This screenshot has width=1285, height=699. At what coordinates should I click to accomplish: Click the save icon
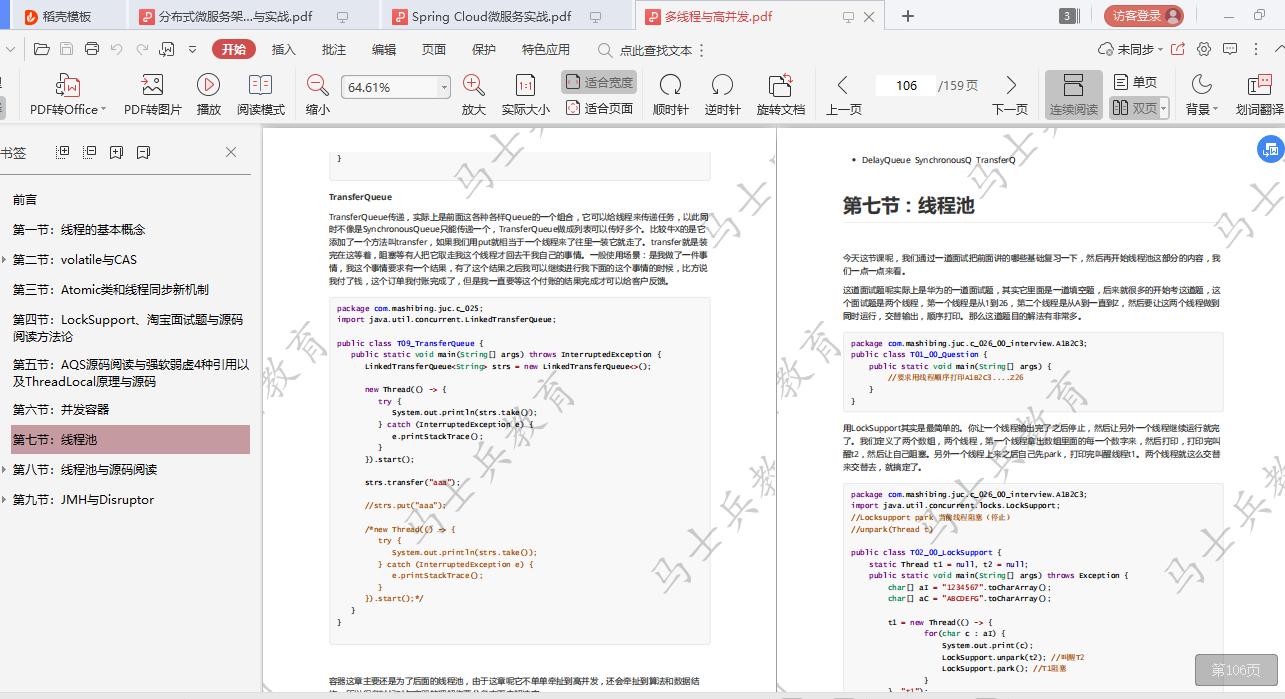[x=66, y=49]
